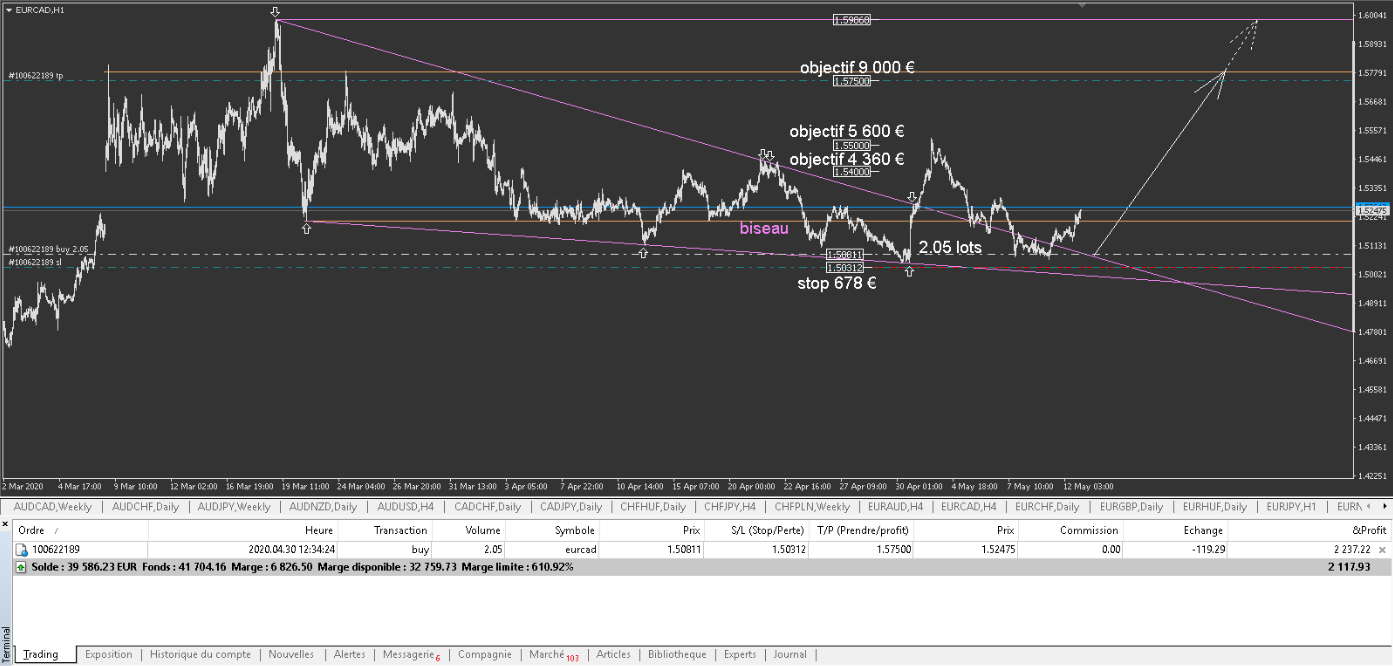
Task: Show the CHFJPY,H4 chart tab
Action: [x=728, y=506]
